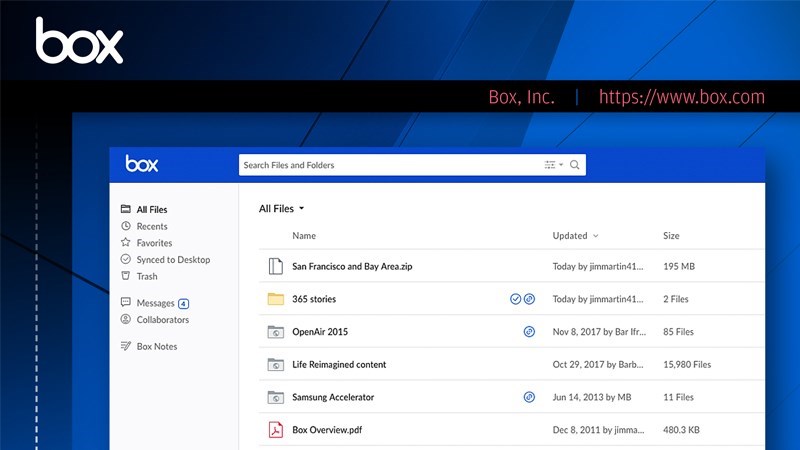Click the Messages count badge 4
The width and height of the screenshot is (800, 450).
184,304
